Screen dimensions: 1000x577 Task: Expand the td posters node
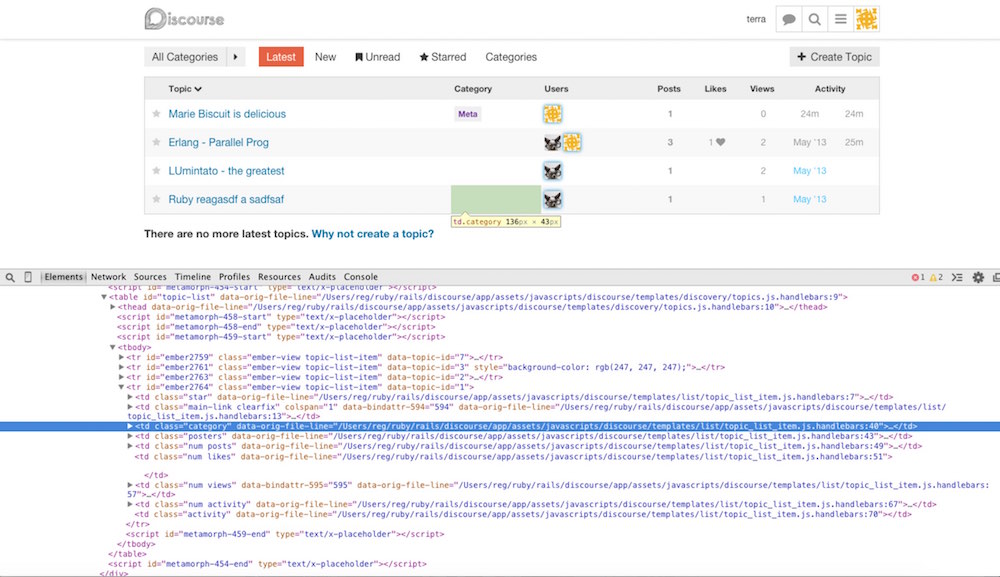pyautogui.click(x=130, y=437)
